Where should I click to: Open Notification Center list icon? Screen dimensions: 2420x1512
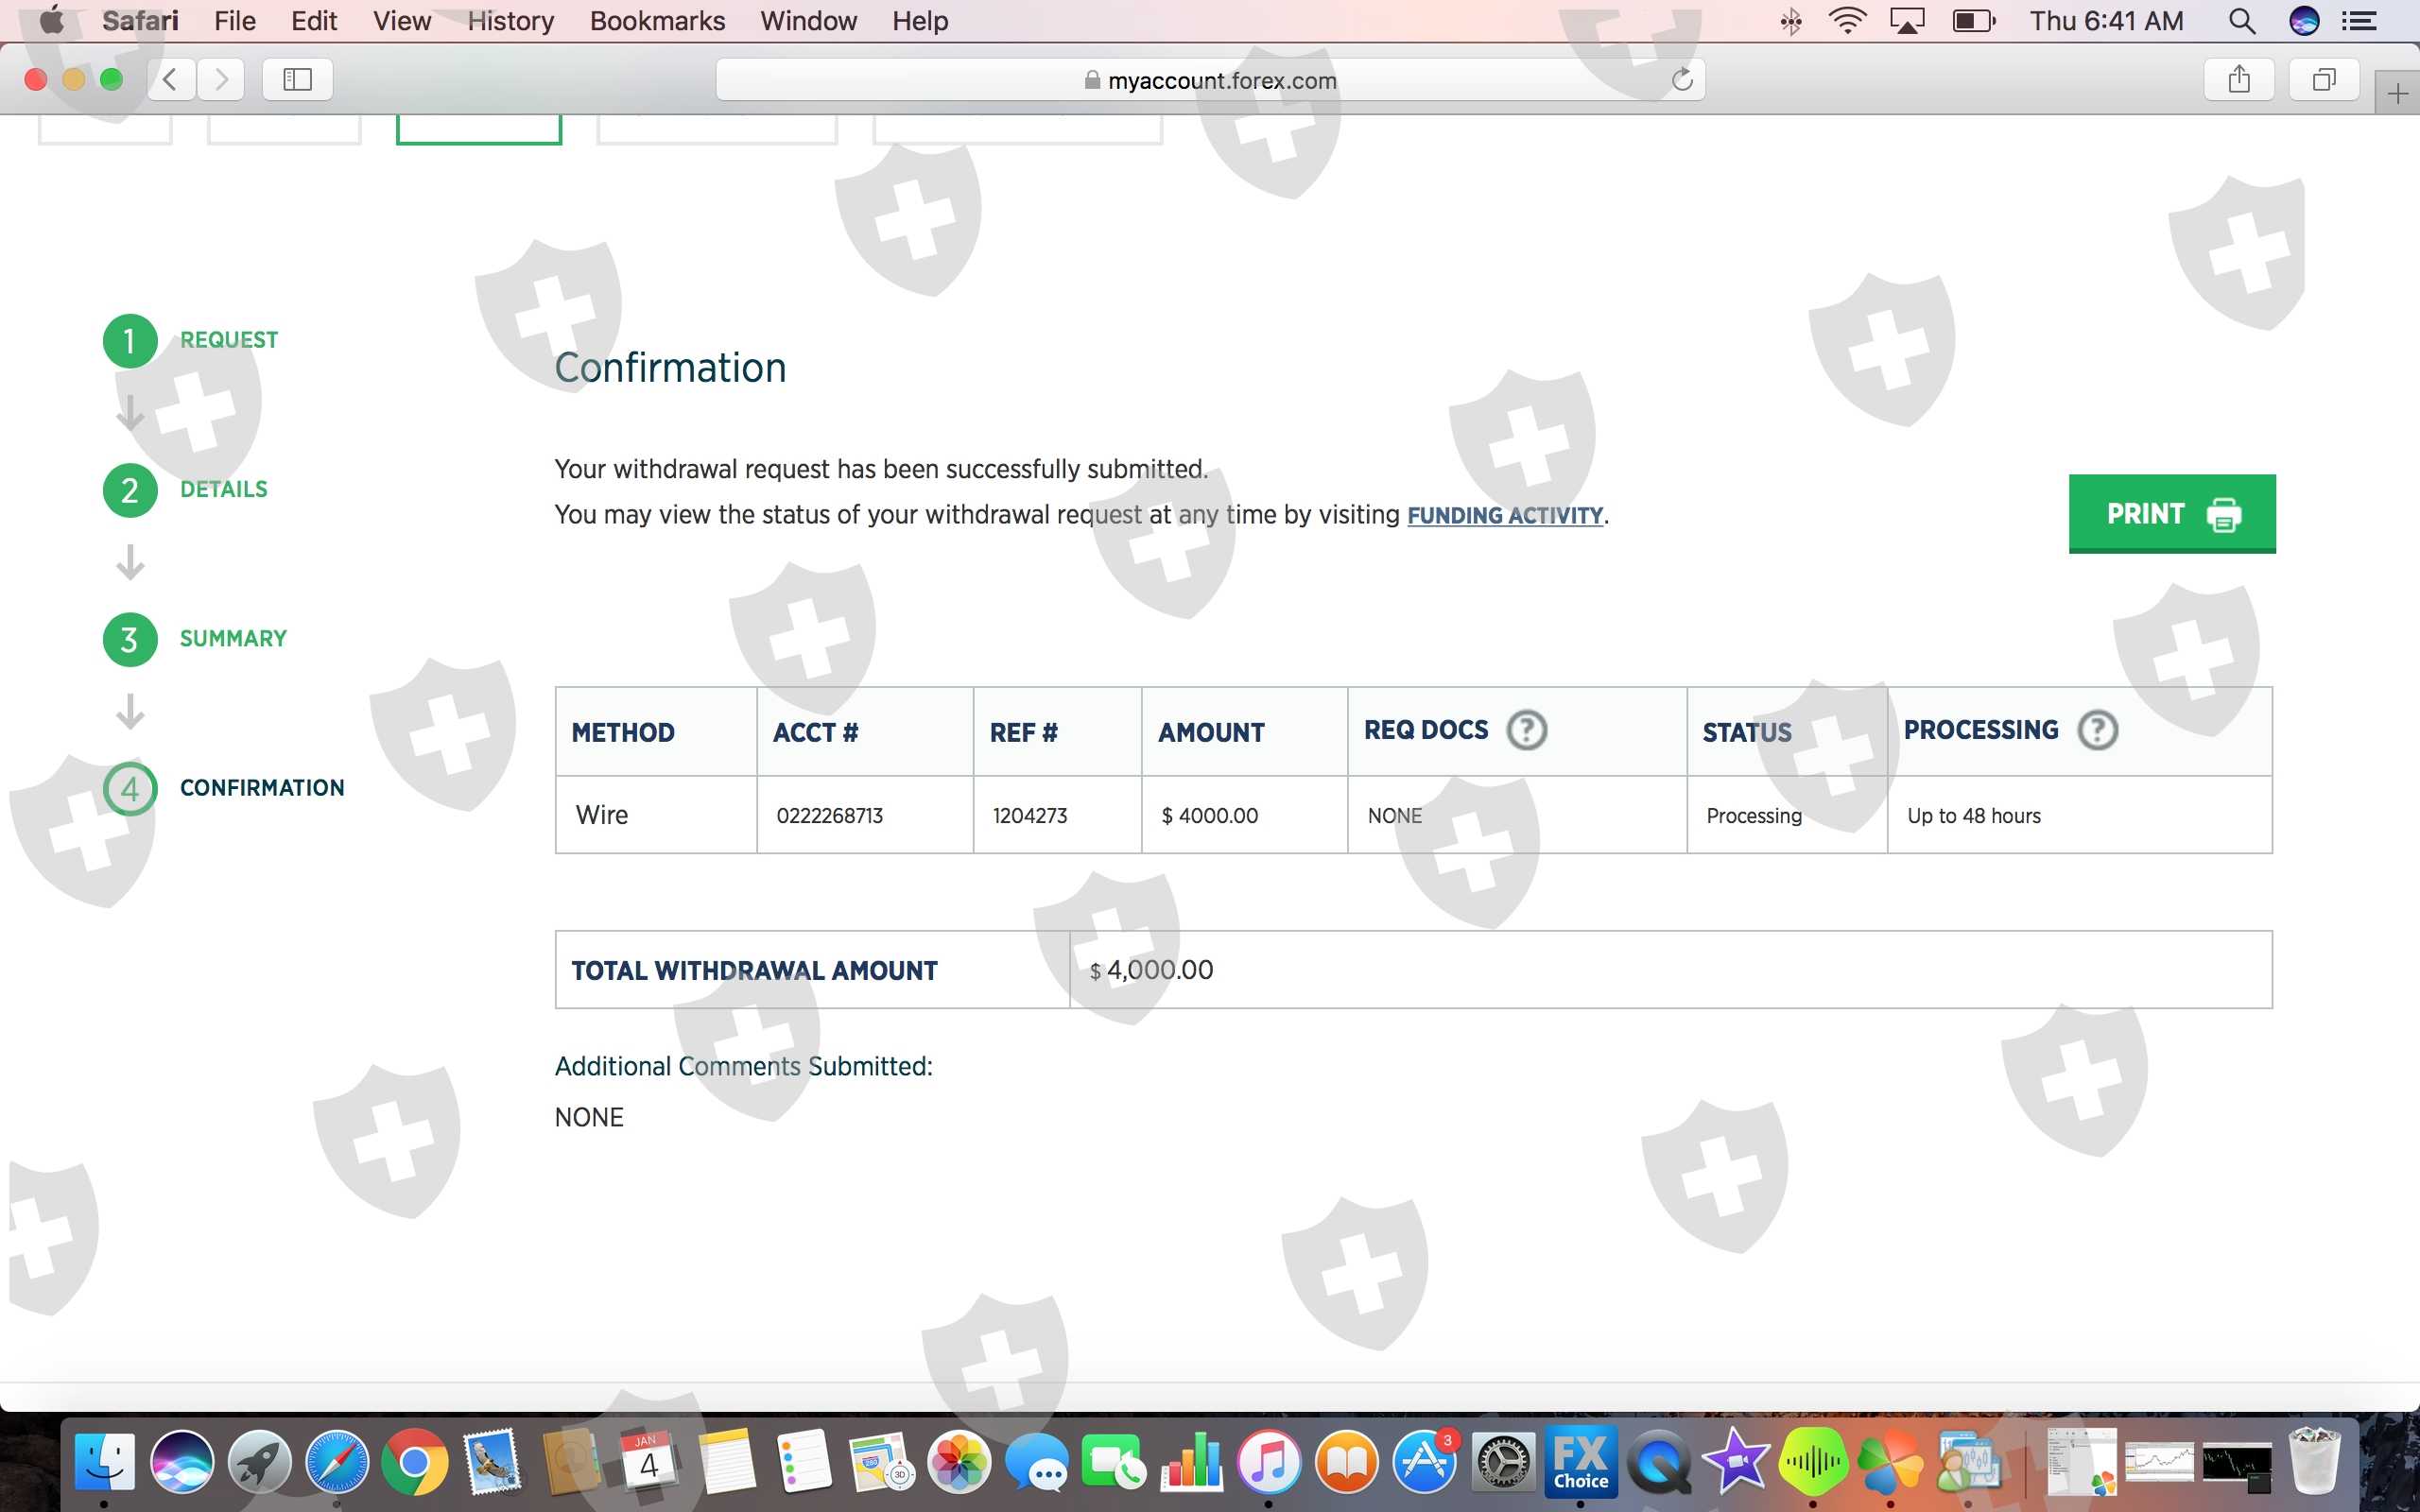point(2360,21)
